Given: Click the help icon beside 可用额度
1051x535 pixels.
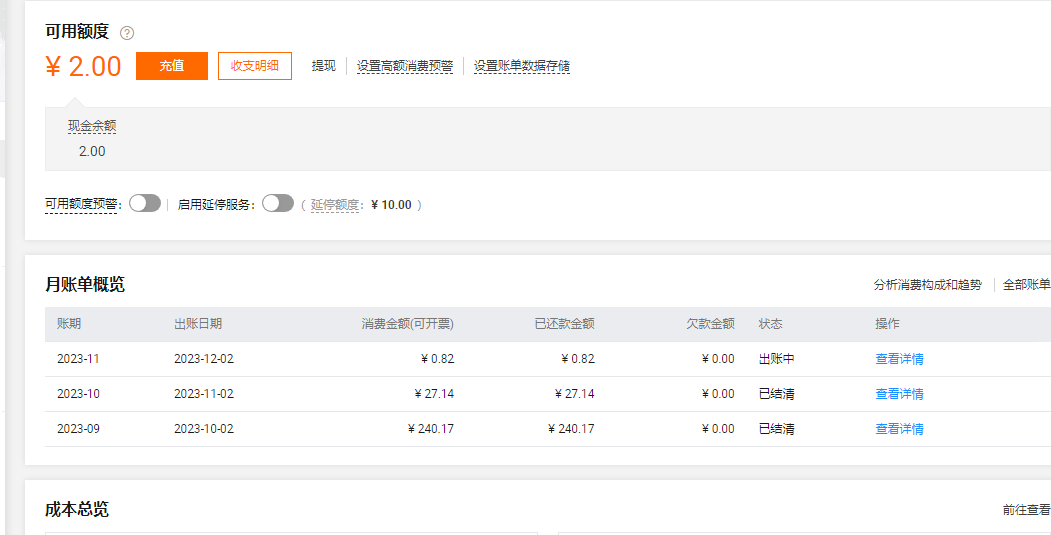Looking at the screenshot, I should [127, 33].
